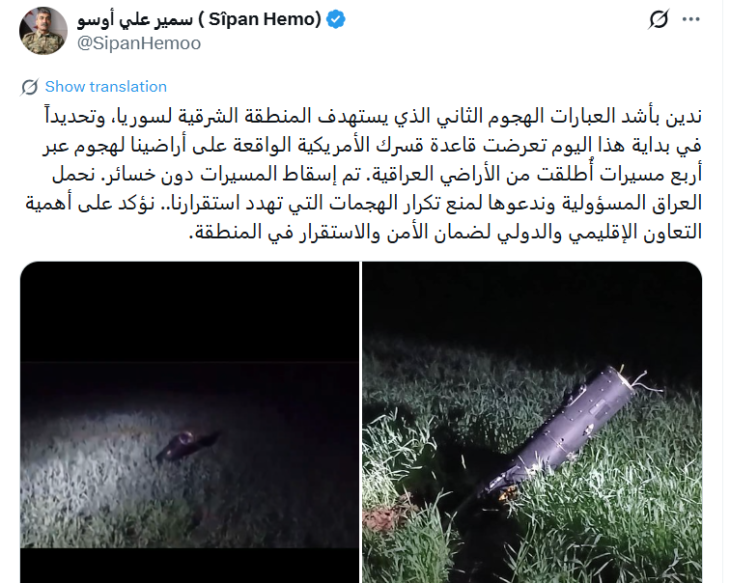
Task: Click the tweet line starting with أربع مسيرات
Action: (377, 174)
